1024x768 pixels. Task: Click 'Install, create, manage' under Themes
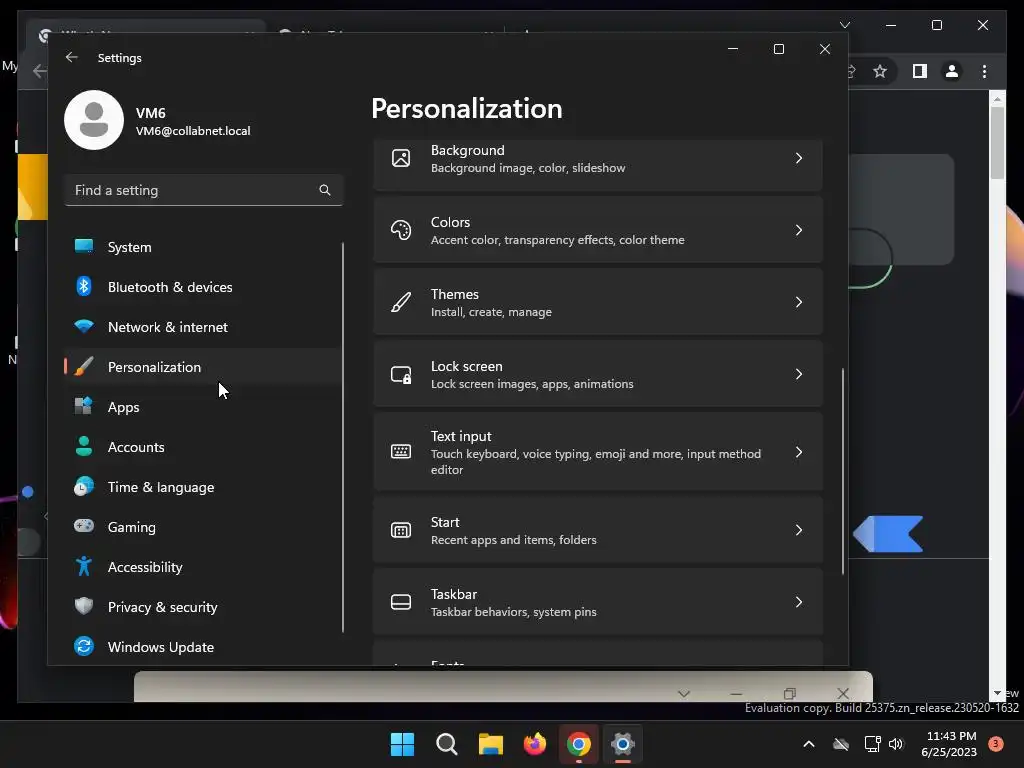tap(491, 312)
